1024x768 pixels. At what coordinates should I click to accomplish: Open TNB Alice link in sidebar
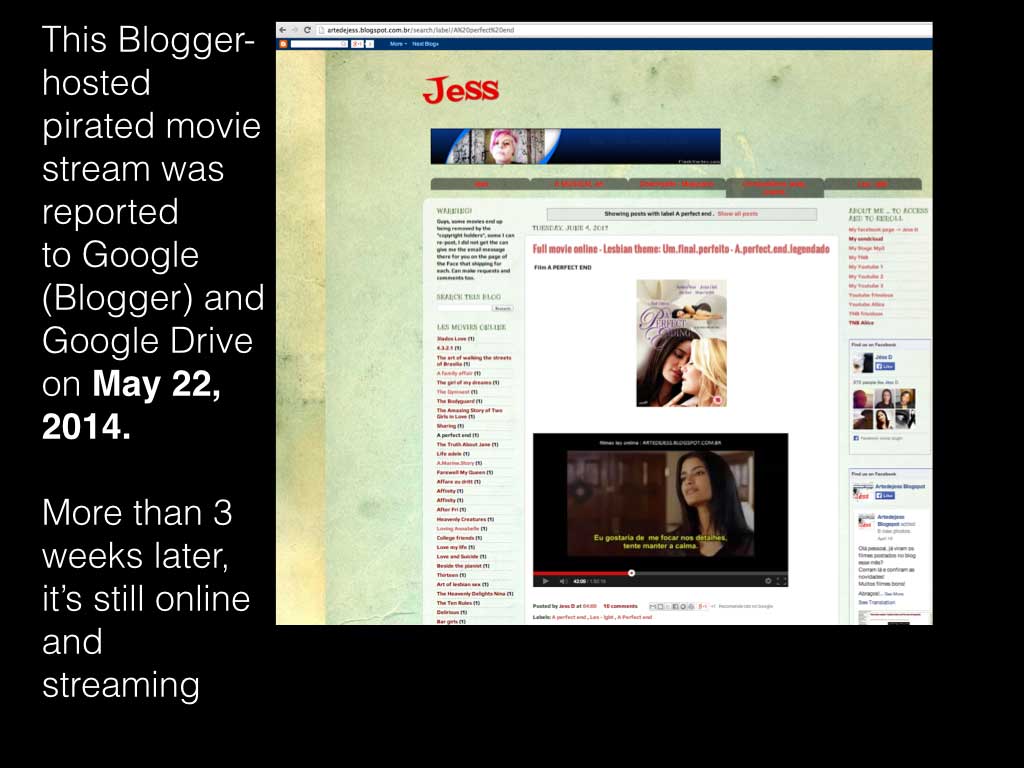click(861, 323)
